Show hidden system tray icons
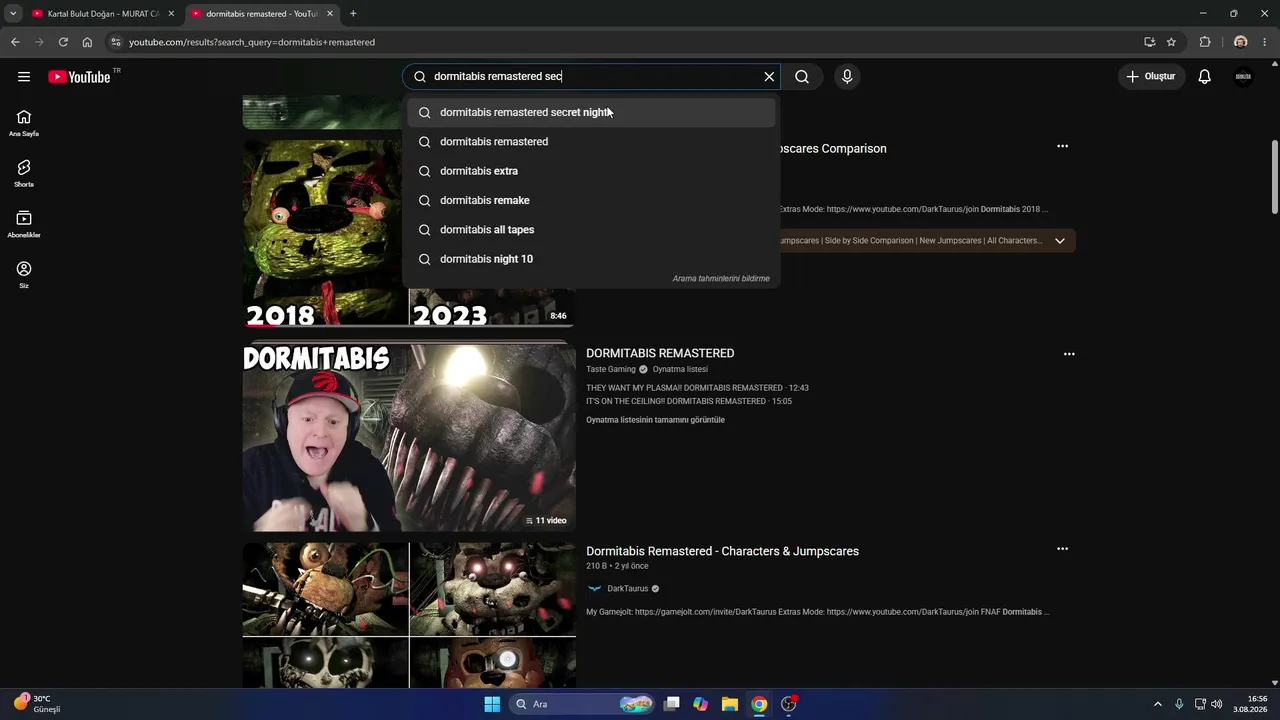Viewport: 1280px width, 720px height. coord(1158,704)
